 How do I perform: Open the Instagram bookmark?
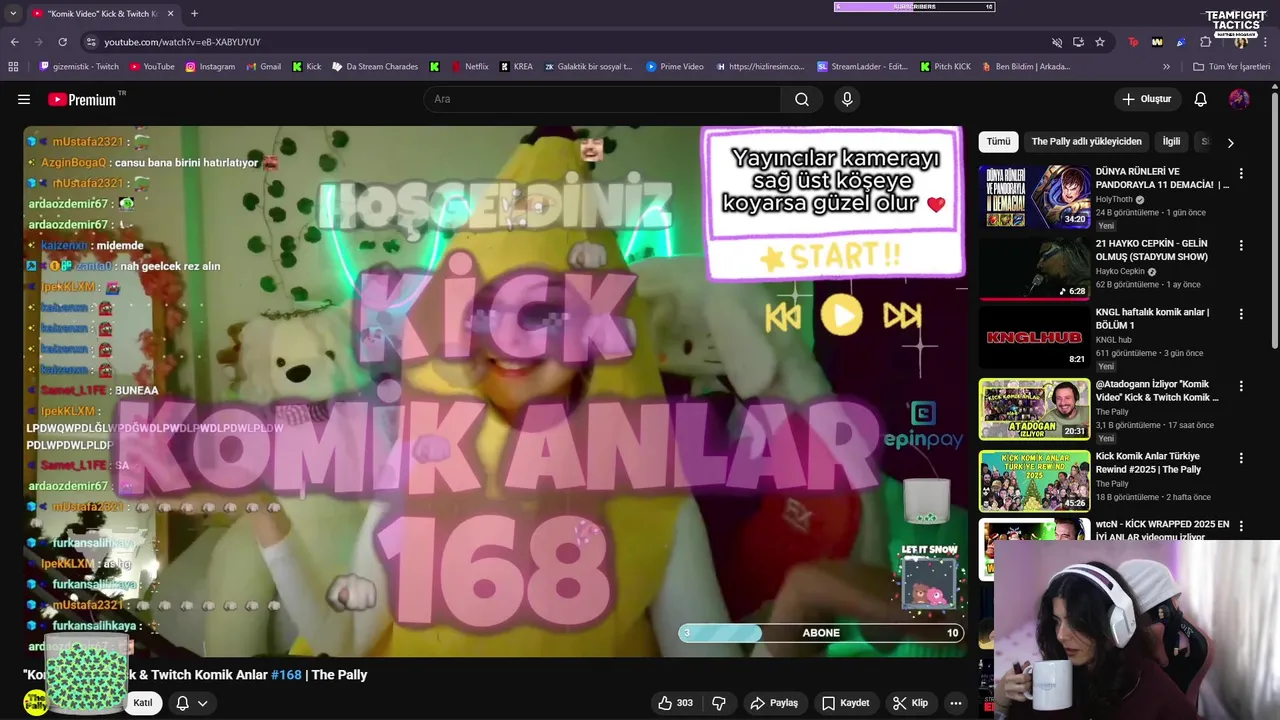[210, 67]
